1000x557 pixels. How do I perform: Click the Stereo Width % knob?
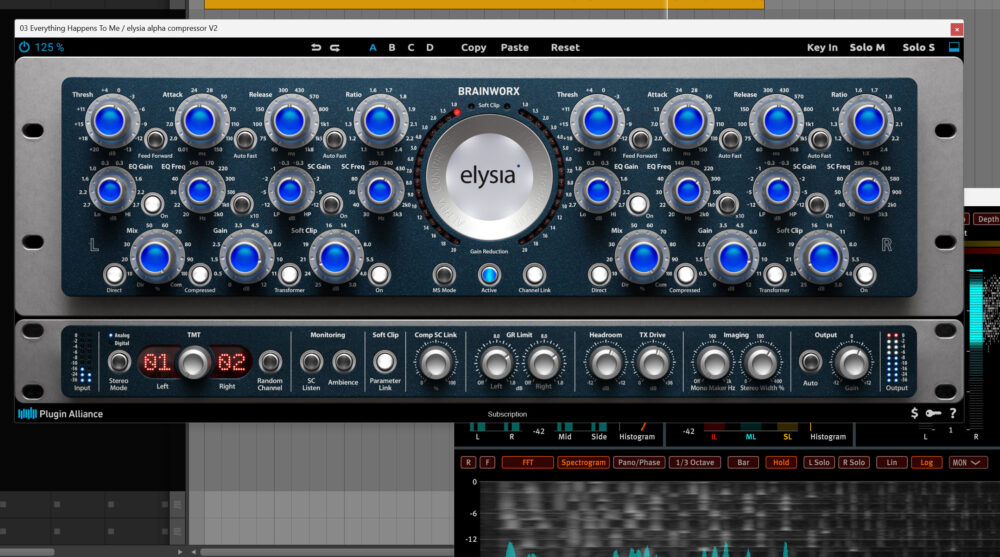(761, 363)
